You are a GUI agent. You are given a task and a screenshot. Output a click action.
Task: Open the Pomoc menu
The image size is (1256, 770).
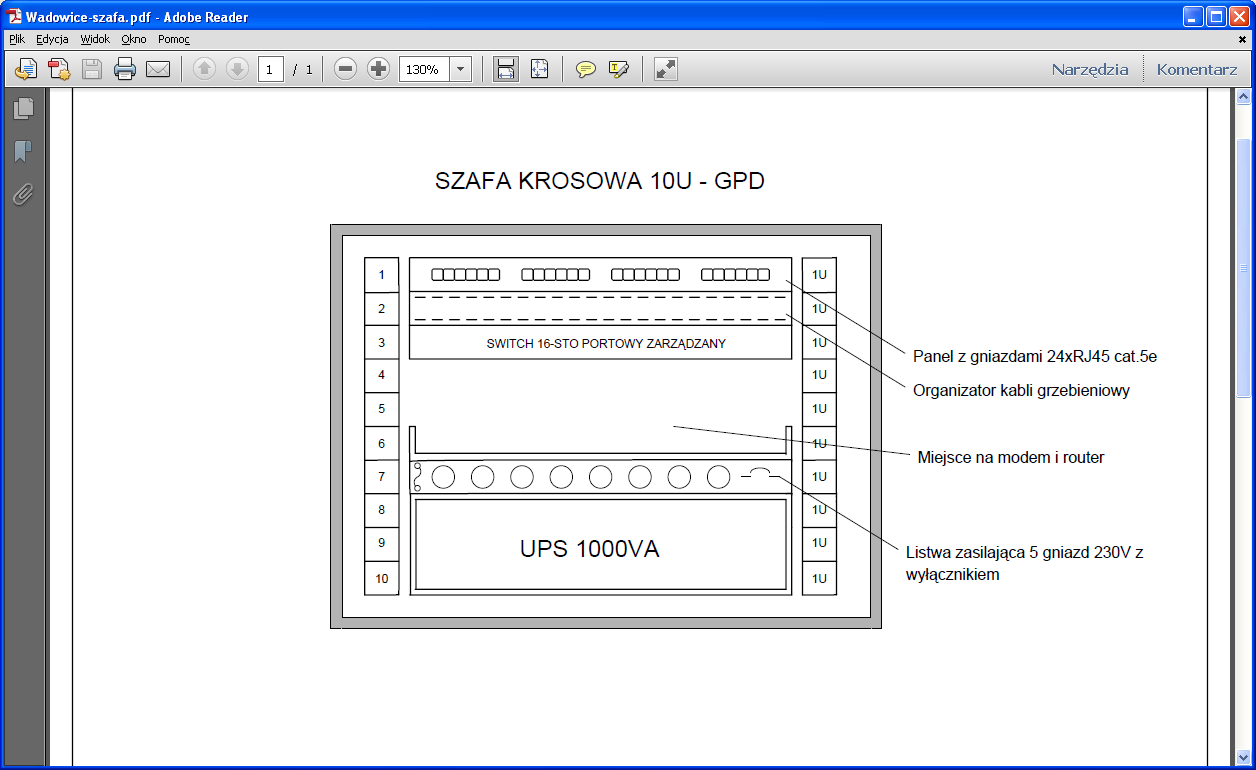pos(174,39)
